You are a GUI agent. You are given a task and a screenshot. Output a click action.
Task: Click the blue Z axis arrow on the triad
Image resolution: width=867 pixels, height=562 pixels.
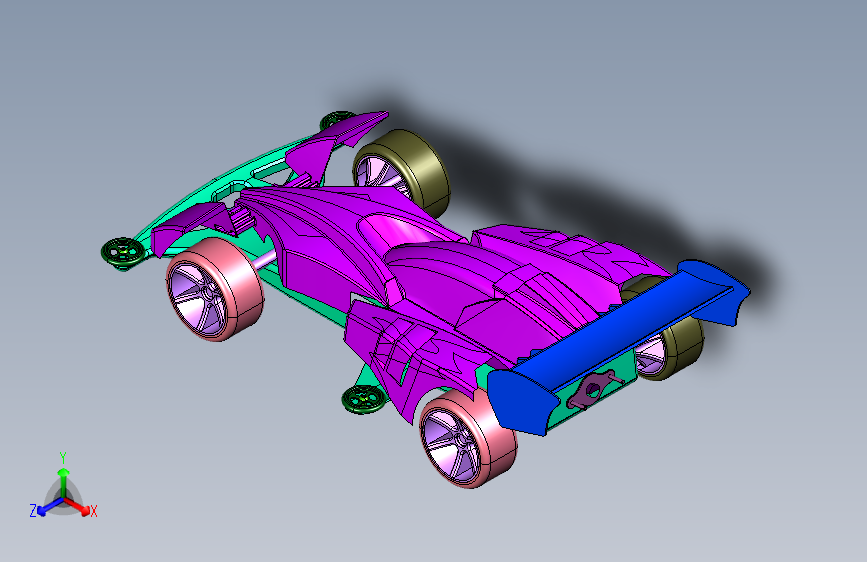pyautogui.click(x=49, y=507)
